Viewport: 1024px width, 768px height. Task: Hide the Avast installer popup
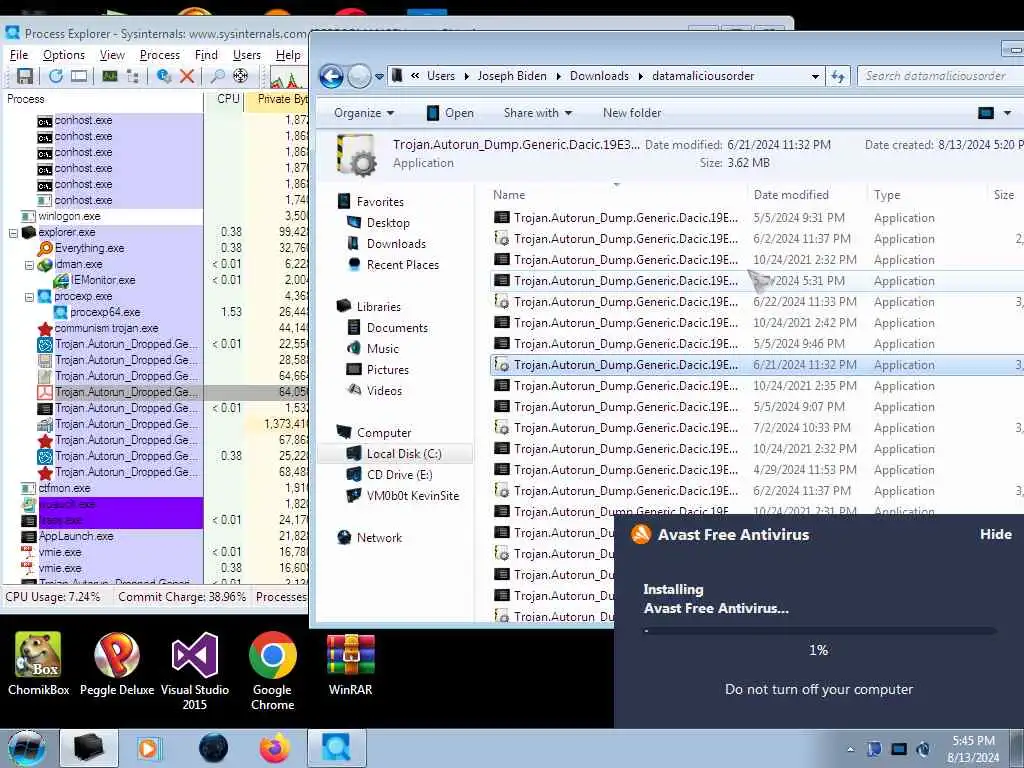pyautogui.click(x=995, y=534)
